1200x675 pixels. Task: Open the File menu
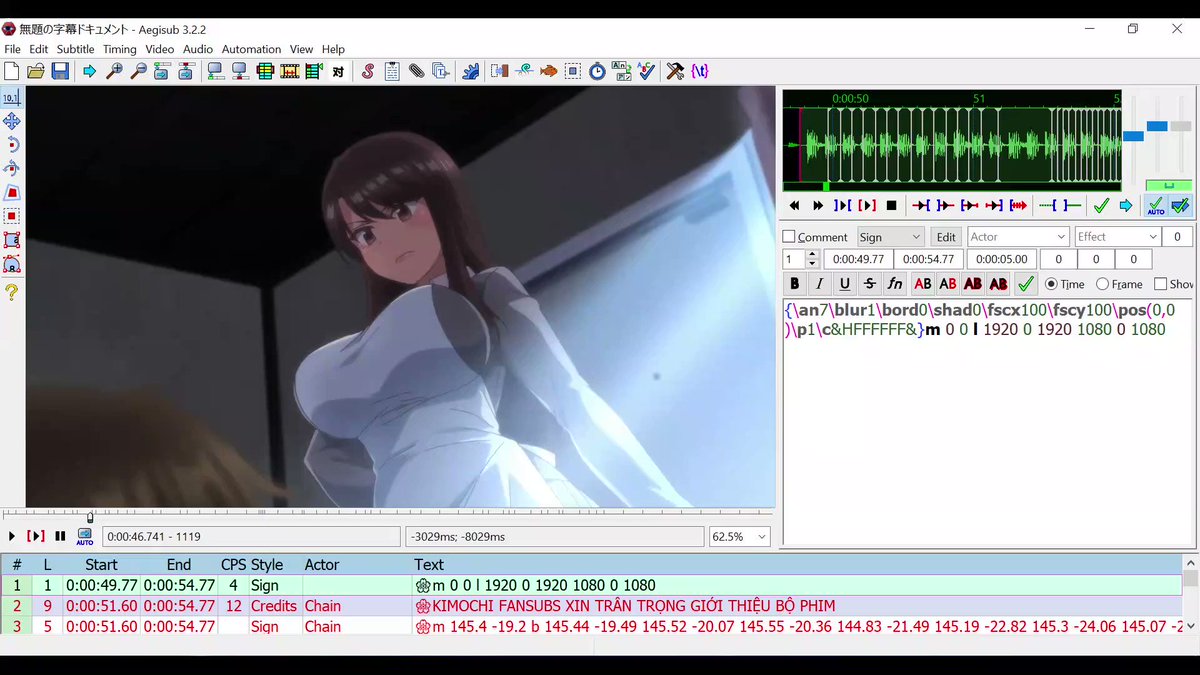(12, 49)
